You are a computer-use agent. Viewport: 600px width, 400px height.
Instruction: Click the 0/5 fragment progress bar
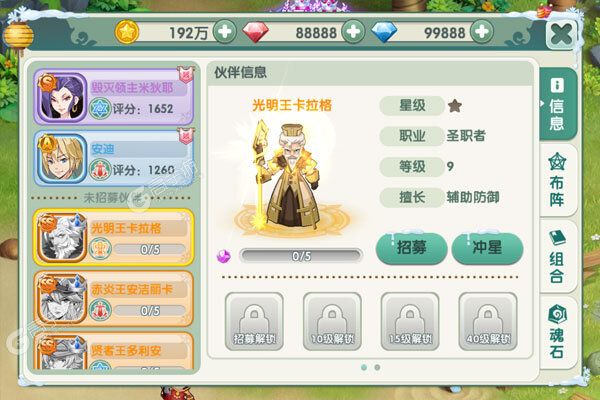[301, 256]
